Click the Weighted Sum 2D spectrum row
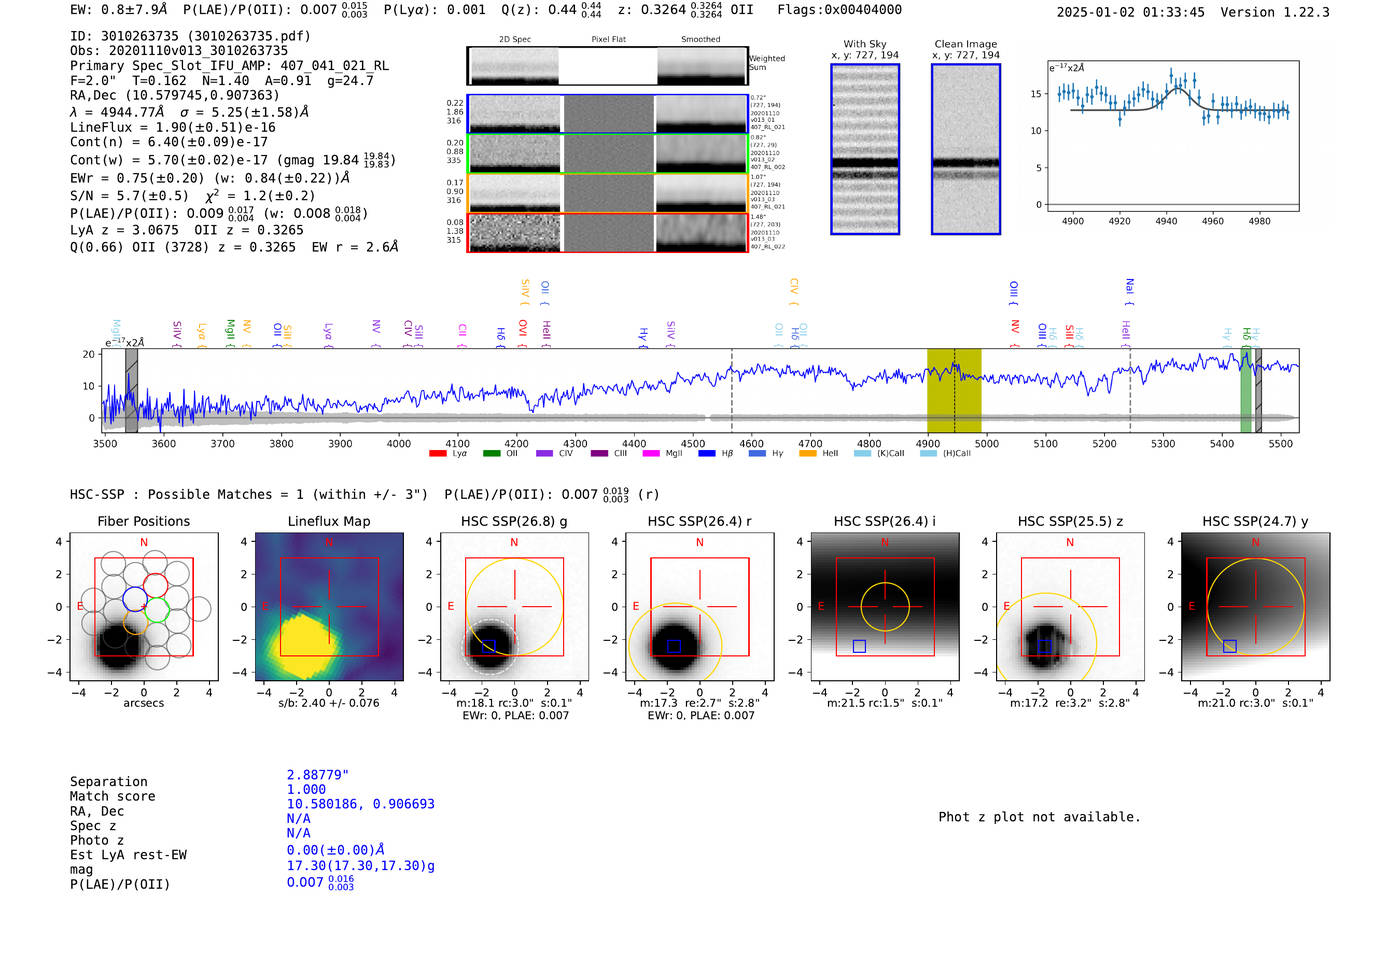This screenshot has width=1400, height=953. coord(607,66)
